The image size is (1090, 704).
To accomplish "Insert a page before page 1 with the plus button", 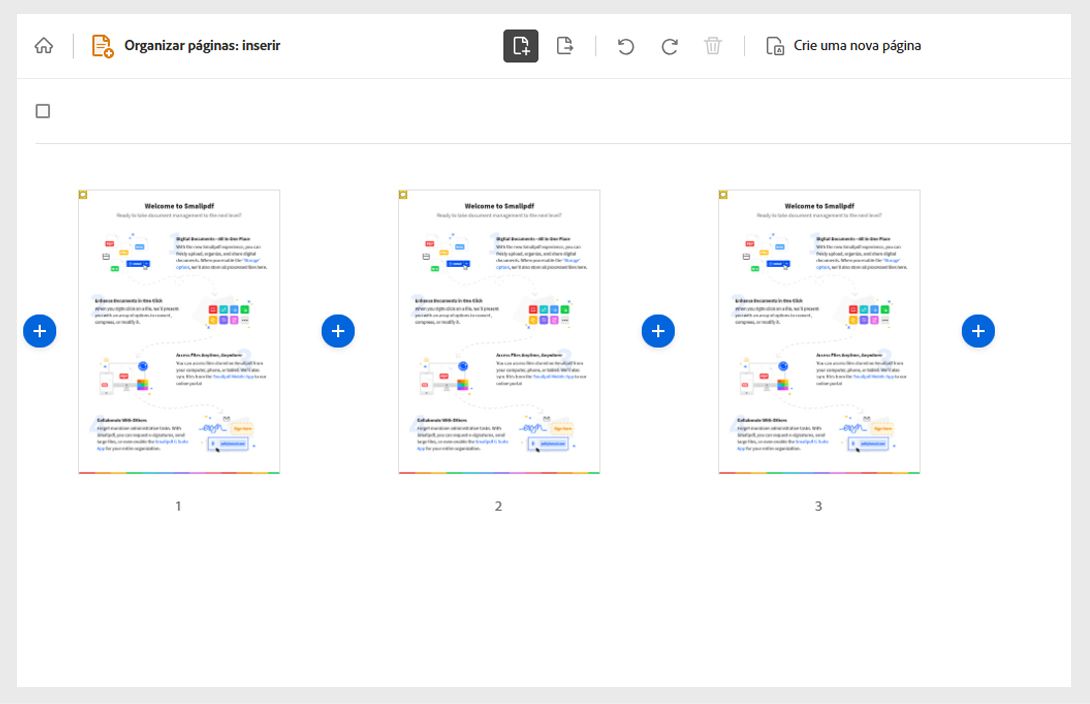I will (x=40, y=330).
